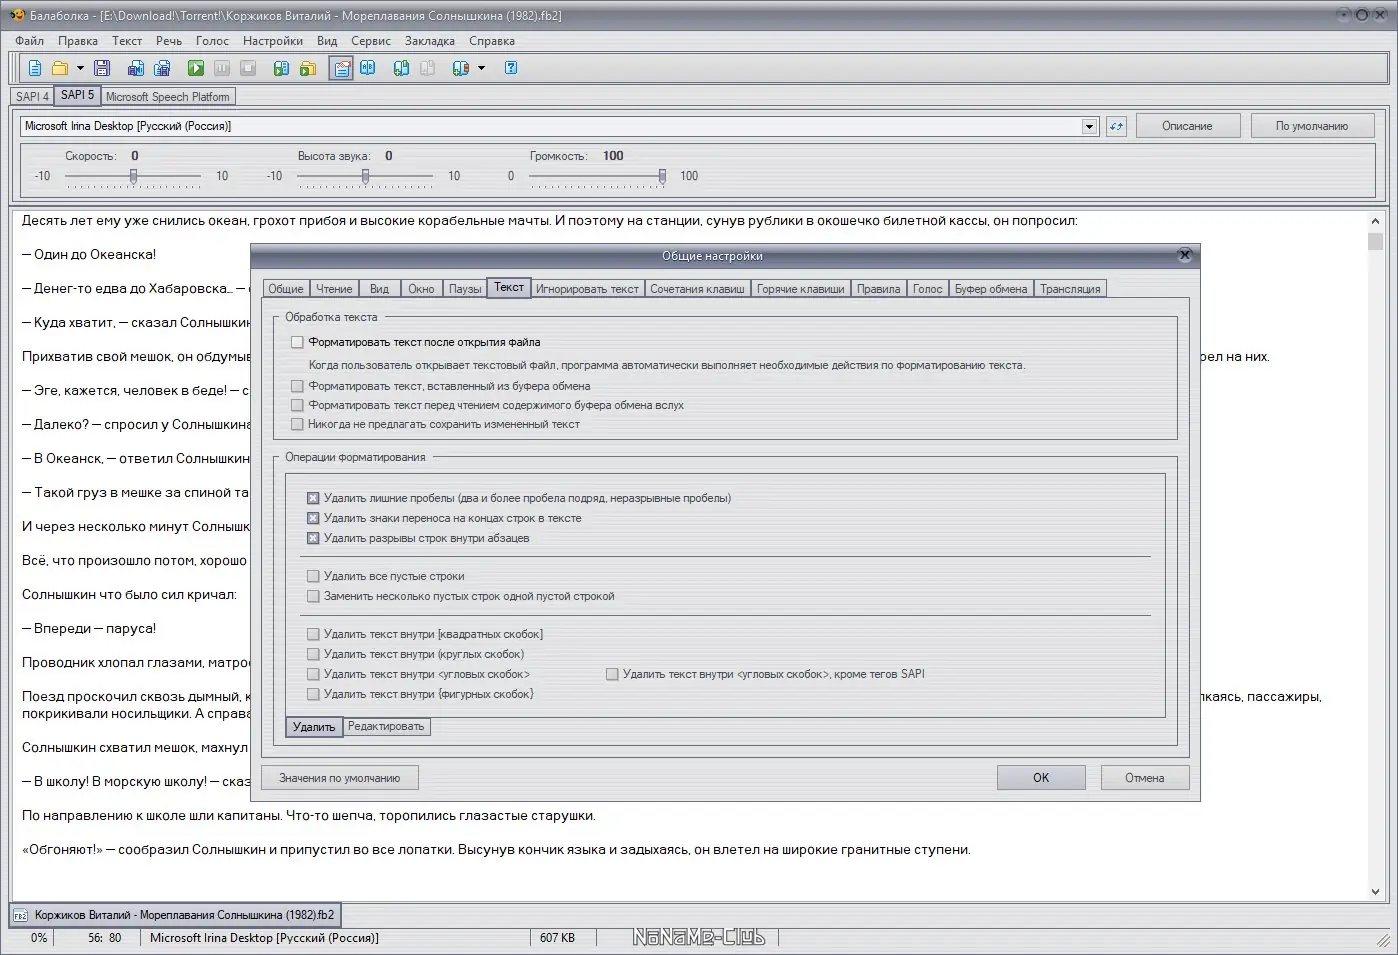This screenshot has width=1398, height=955.
Task: Close the Общие настройки dialog with X
Action: [1185, 255]
